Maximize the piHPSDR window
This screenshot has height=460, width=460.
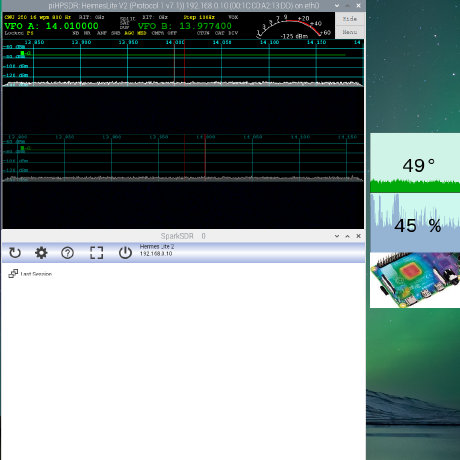pos(347,6)
